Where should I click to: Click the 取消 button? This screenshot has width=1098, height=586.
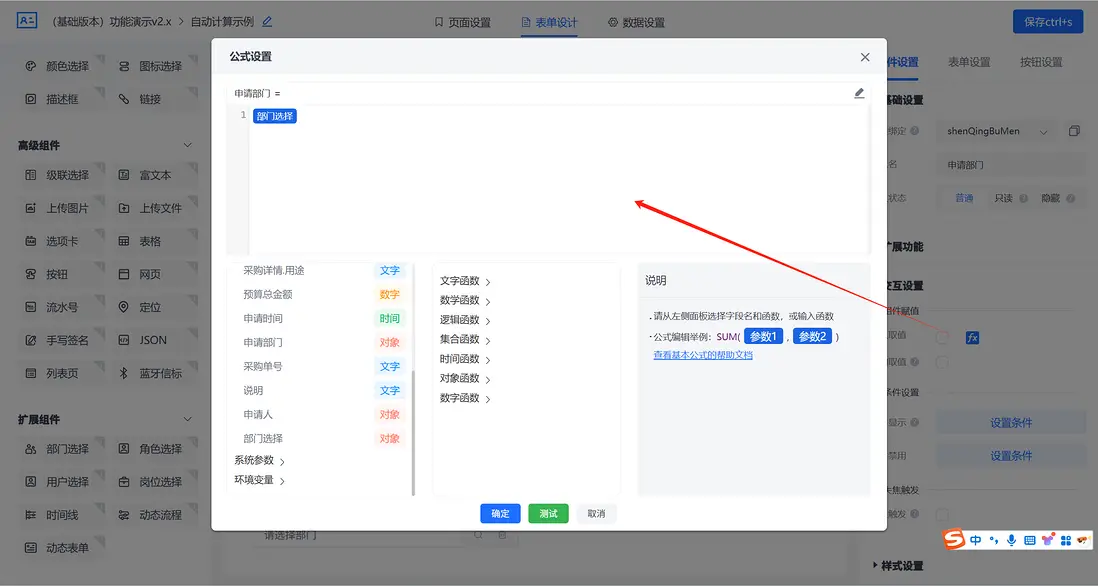[596, 513]
